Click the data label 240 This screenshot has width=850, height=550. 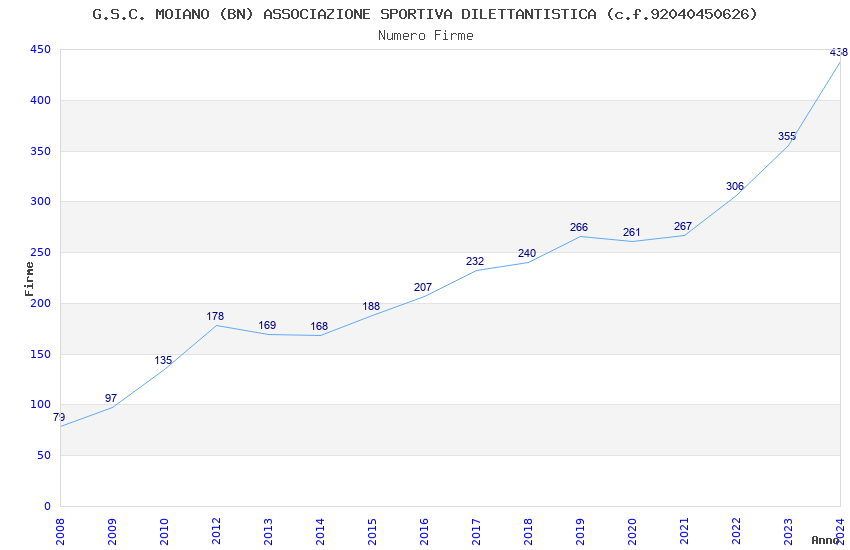[527, 253]
